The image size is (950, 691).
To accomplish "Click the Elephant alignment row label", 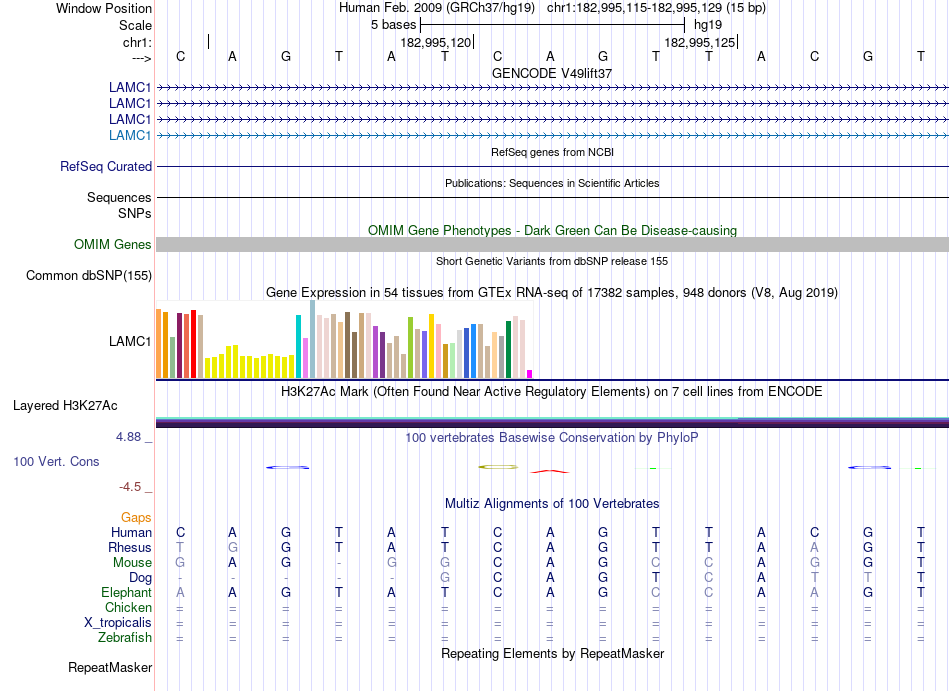I will pos(126,592).
